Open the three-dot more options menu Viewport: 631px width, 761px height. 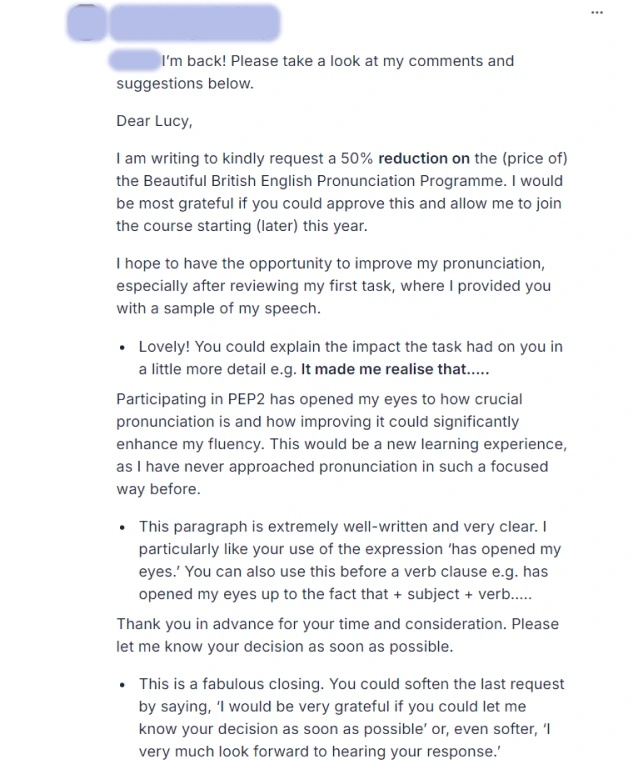[x=597, y=12]
